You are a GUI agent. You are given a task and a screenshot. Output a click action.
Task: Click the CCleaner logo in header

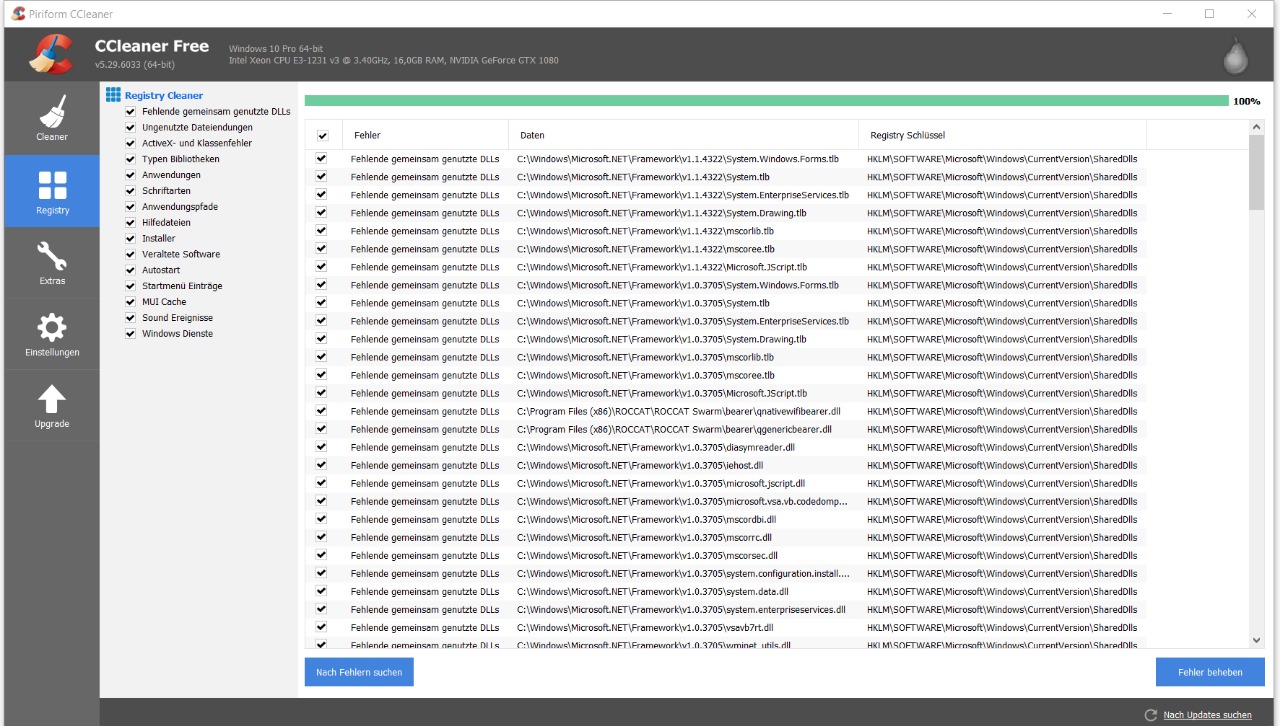[x=50, y=54]
